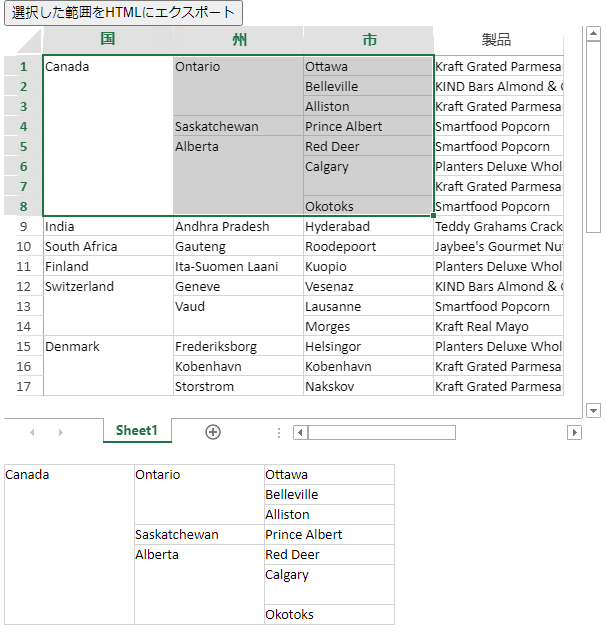
Task: Select row header 9
Action: 23,227
